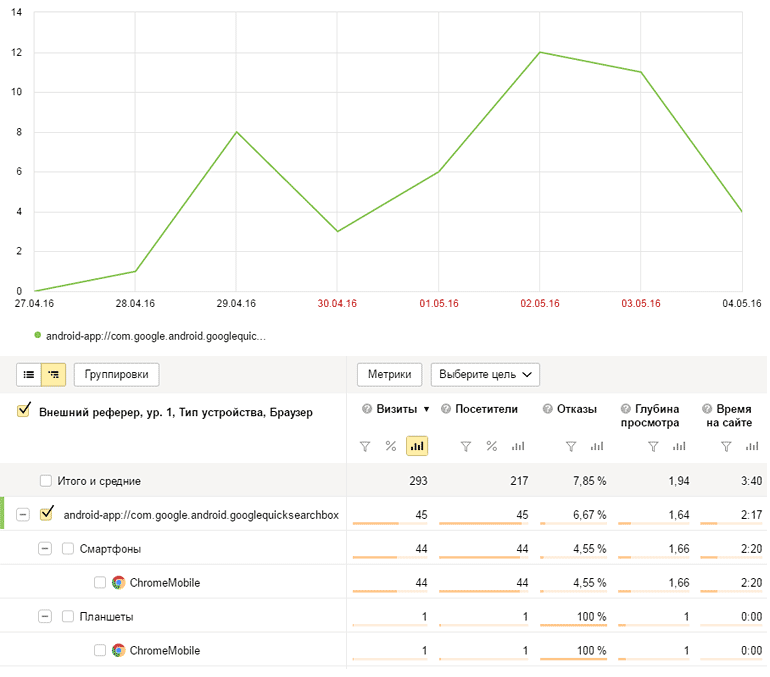
Task: Toggle bar chart icon under Посетители
Action: click(x=518, y=446)
